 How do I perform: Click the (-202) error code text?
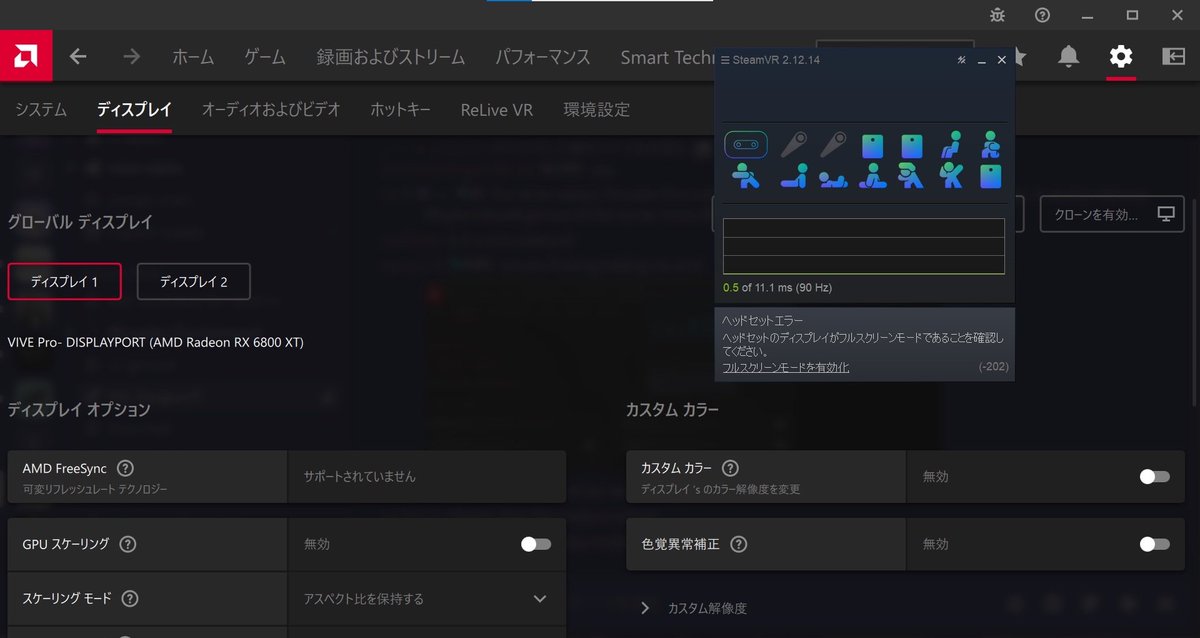[x=993, y=368]
